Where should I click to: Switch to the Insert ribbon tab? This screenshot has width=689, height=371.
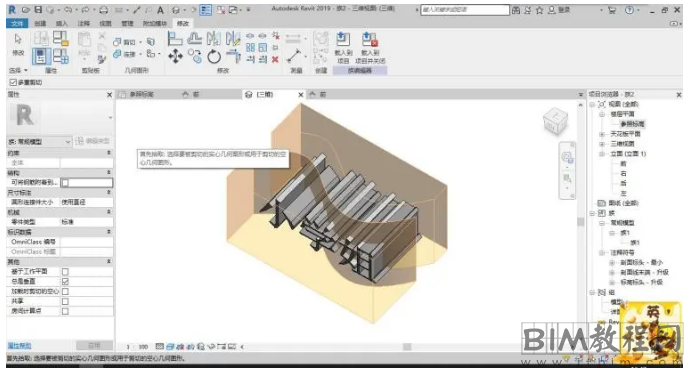pyautogui.click(x=62, y=23)
